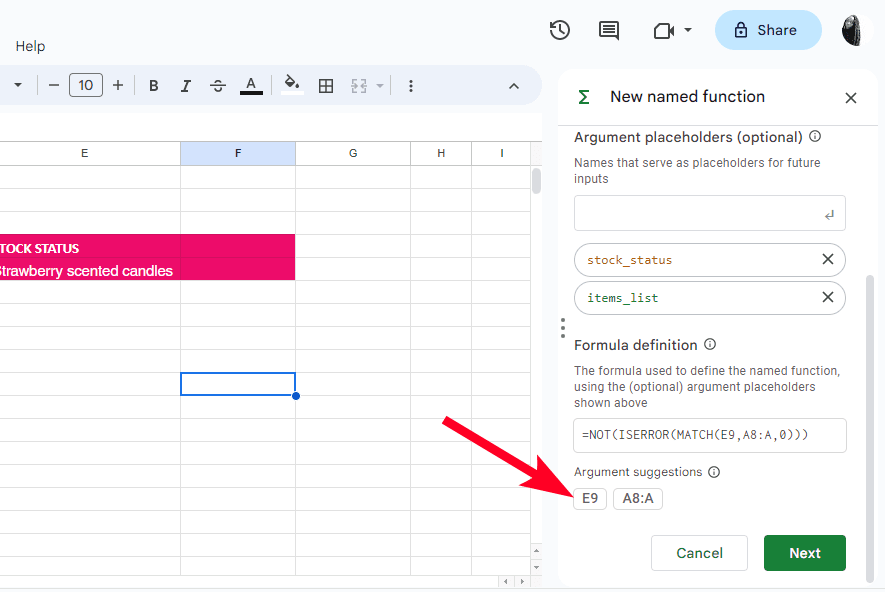Open the toolbar's three-dot more options

(x=410, y=86)
